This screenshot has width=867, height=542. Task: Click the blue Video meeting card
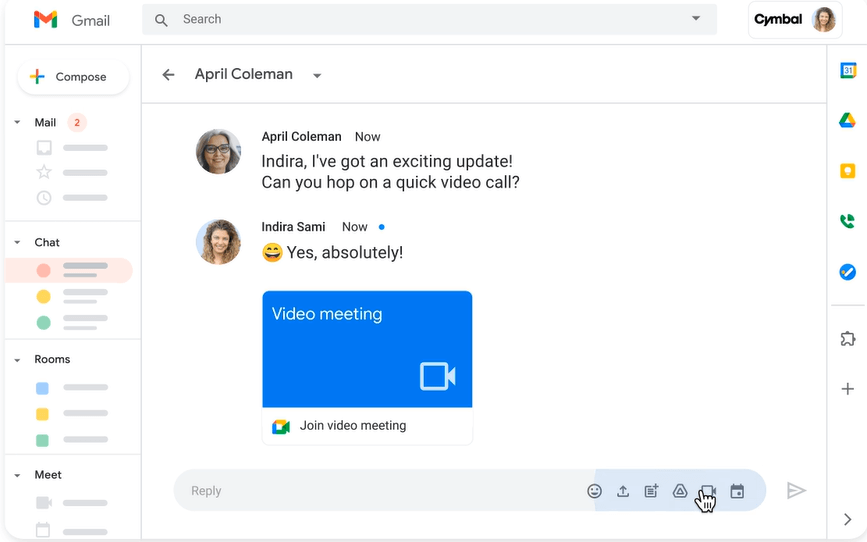pyautogui.click(x=367, y=349)
